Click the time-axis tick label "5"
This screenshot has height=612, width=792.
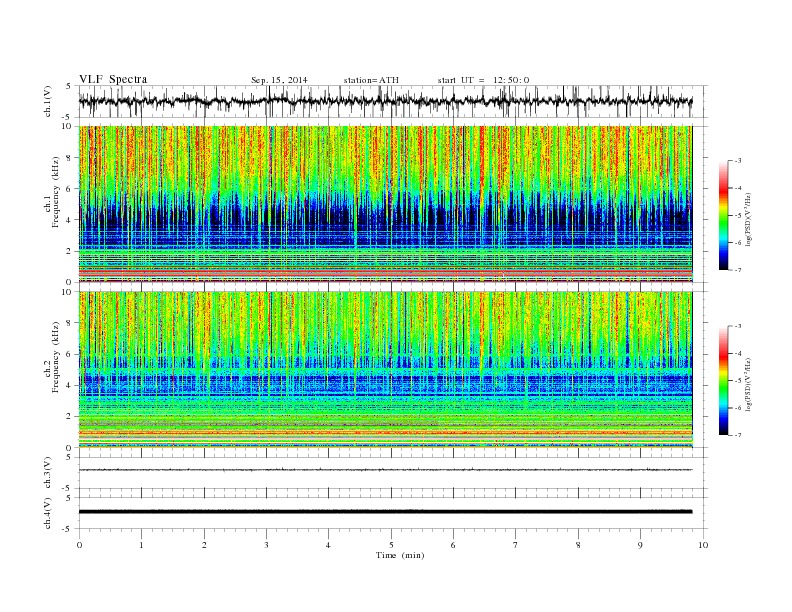(x=391, y=545)
